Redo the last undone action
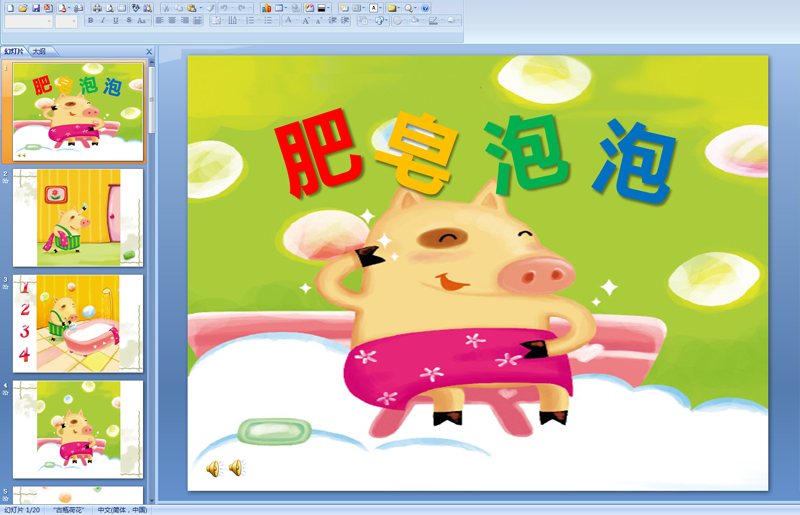This screenshot has width=800, height=515. [x=242, y=8]
